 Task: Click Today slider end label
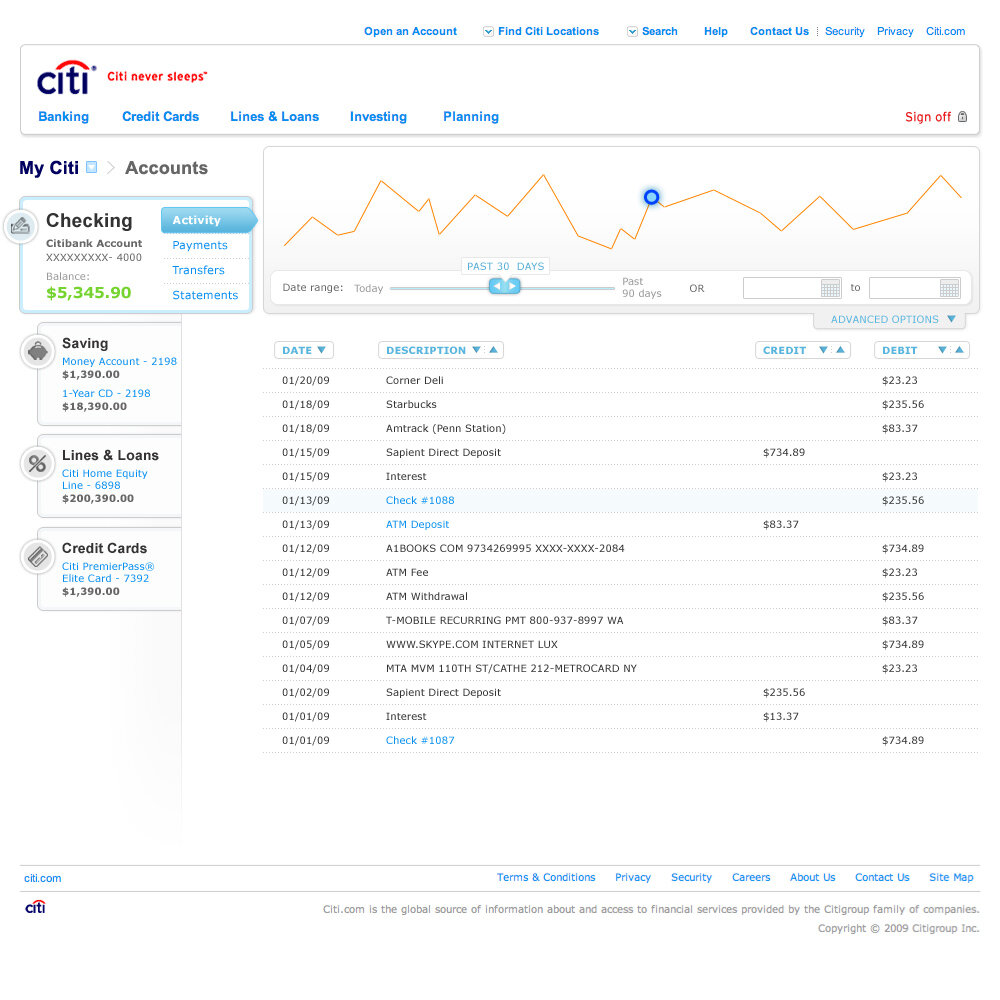coord(369,288)
